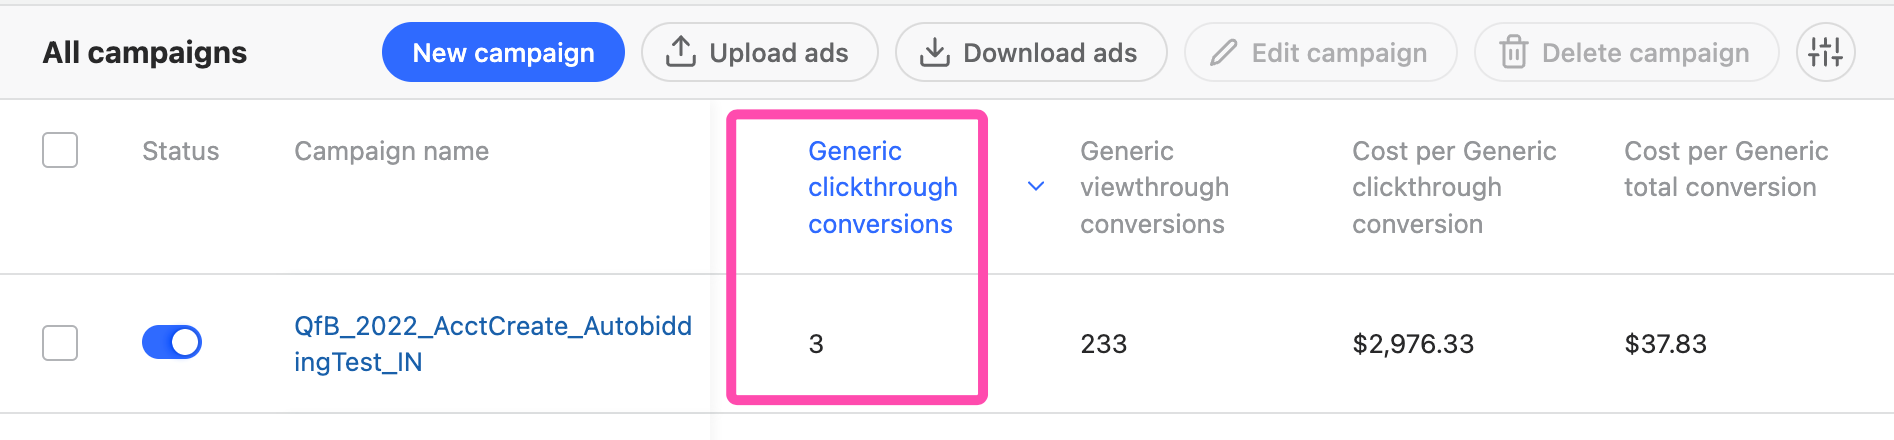Sort by Generic clickthrough conversions column header
Viewport: 1894px width, 440px height.
(x=883, y=187)
